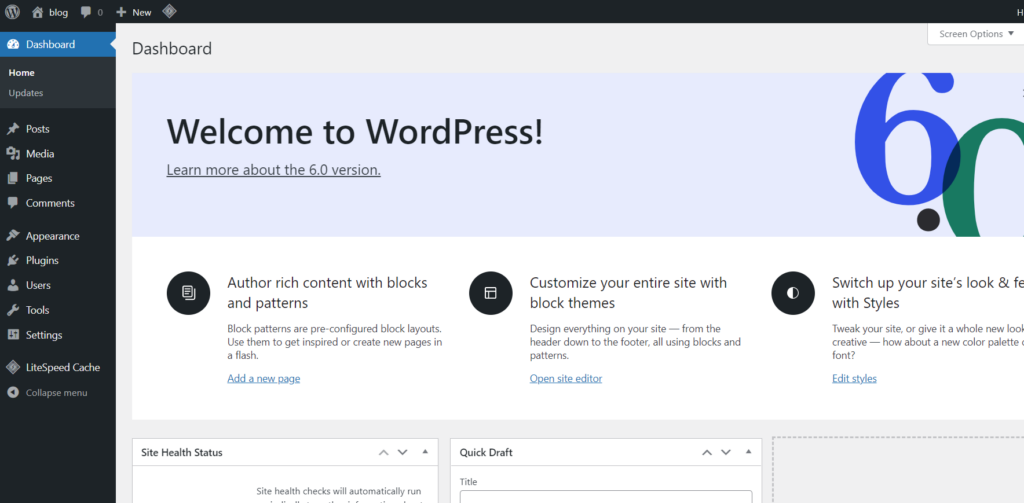This screenshot has width=1024, height=503.
Task: Open Settings menu label
Action: 44,335
